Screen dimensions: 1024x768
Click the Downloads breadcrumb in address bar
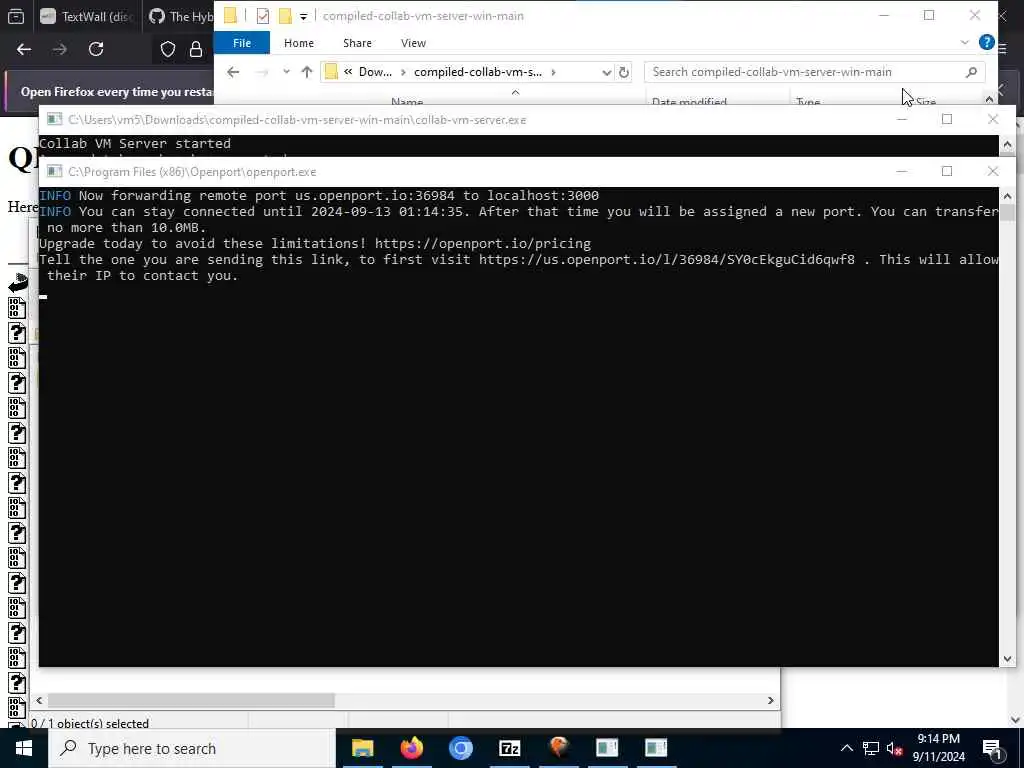click(x=376, y=72)
